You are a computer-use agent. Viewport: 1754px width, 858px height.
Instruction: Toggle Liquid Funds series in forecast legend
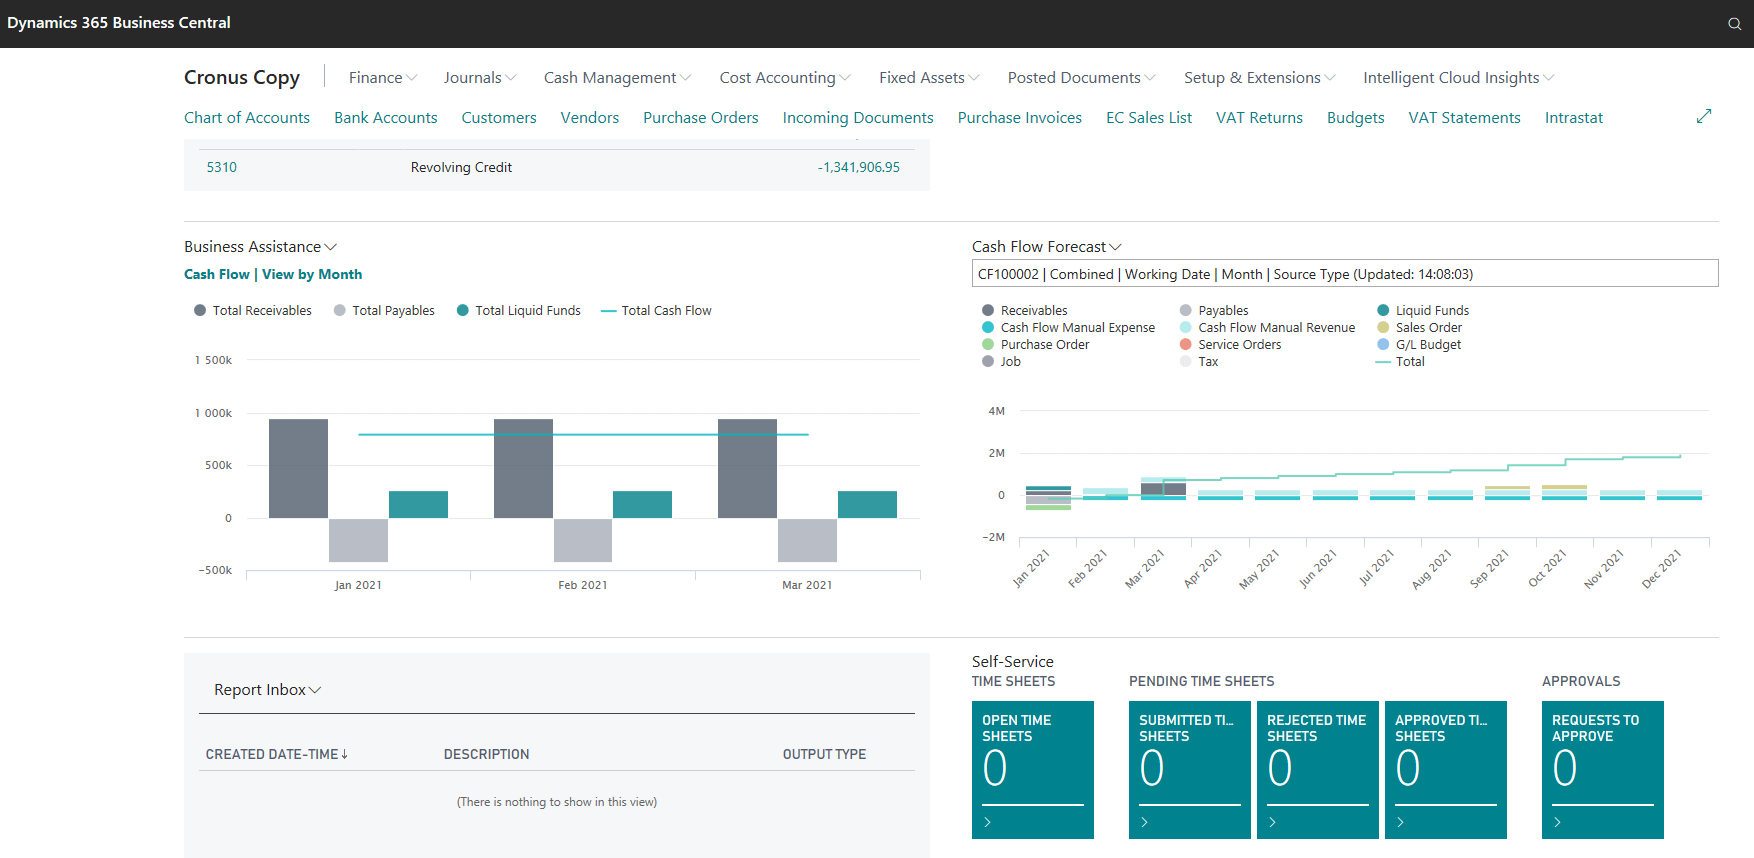click(x=1423, y=311)
